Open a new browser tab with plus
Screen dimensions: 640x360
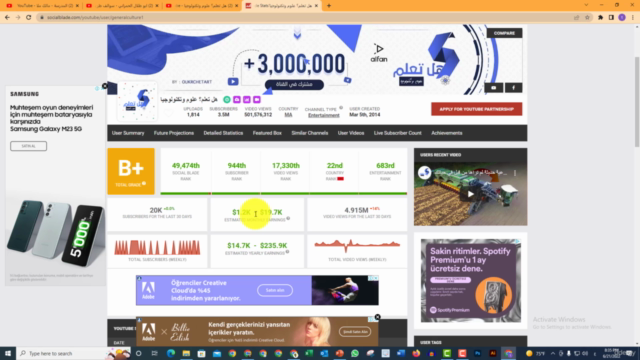(x=329, y=6)
